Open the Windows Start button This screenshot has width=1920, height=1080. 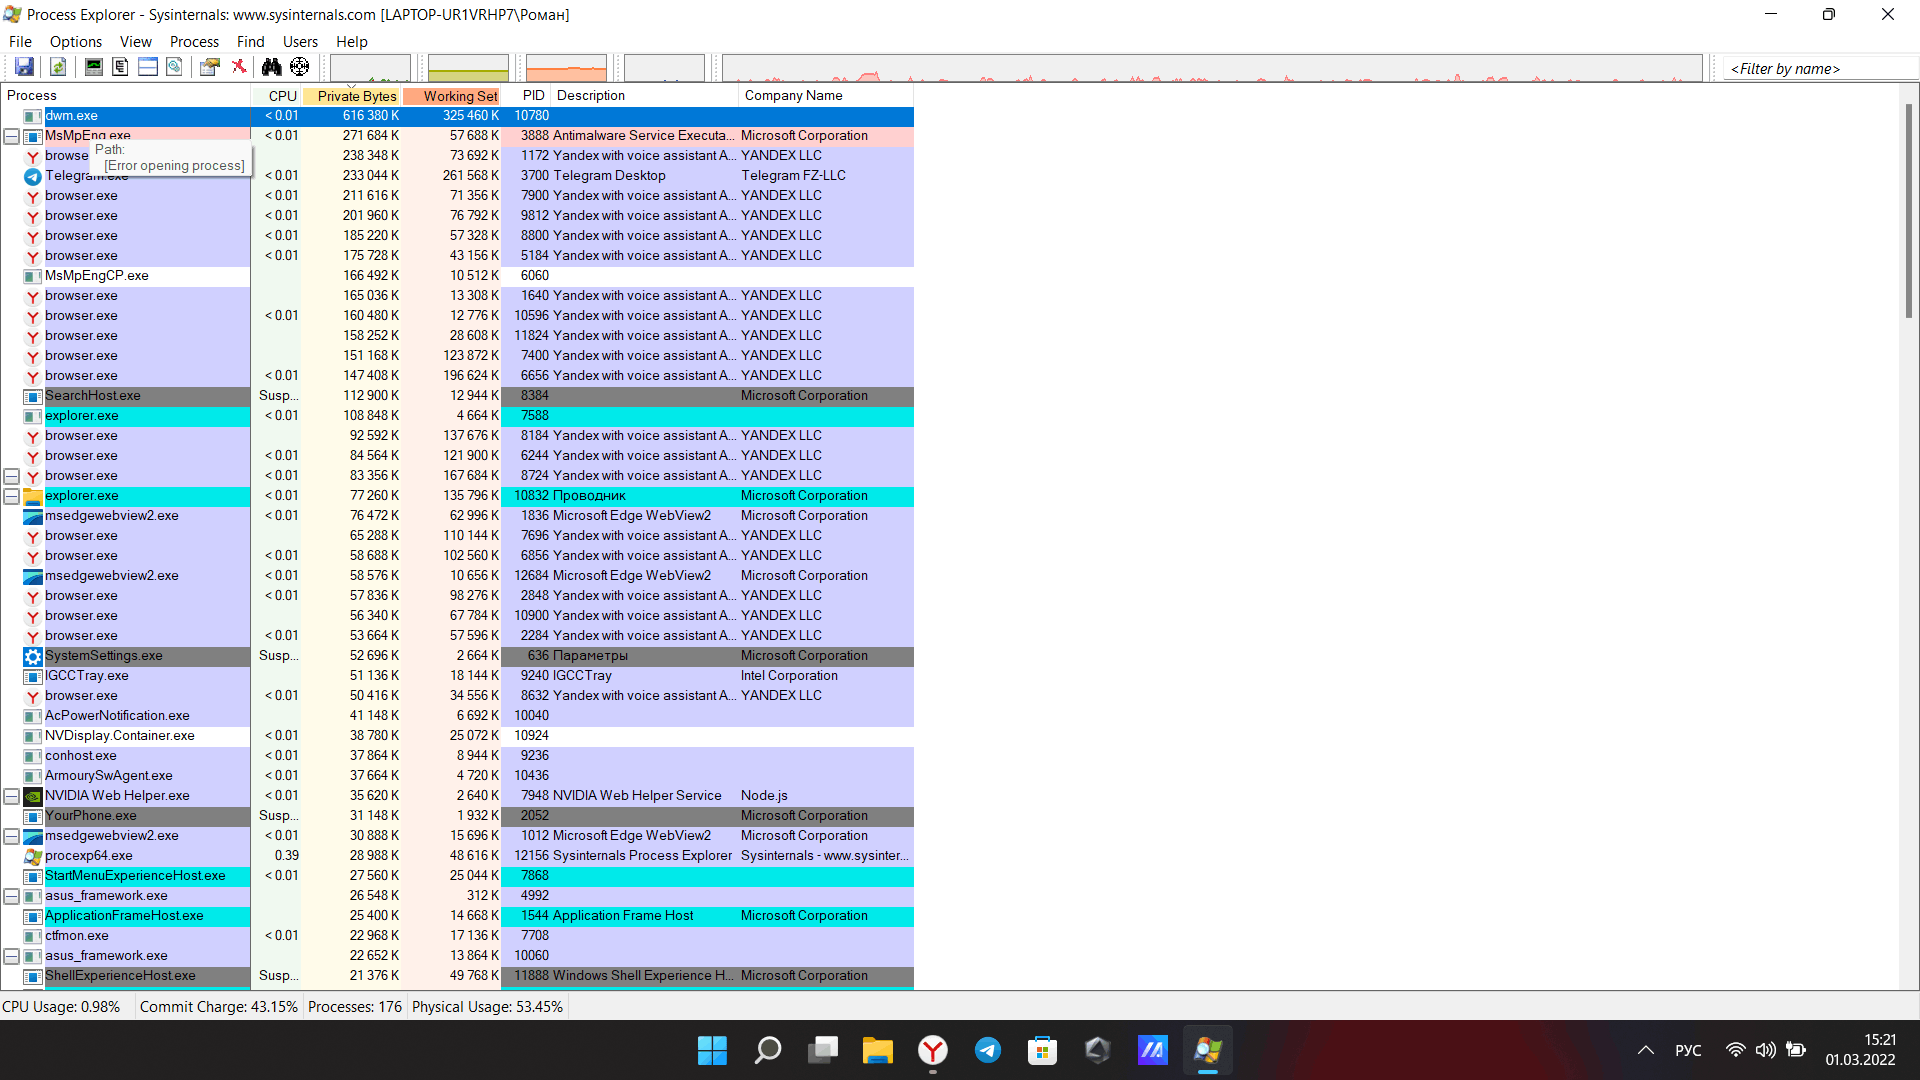[712, 1050]
